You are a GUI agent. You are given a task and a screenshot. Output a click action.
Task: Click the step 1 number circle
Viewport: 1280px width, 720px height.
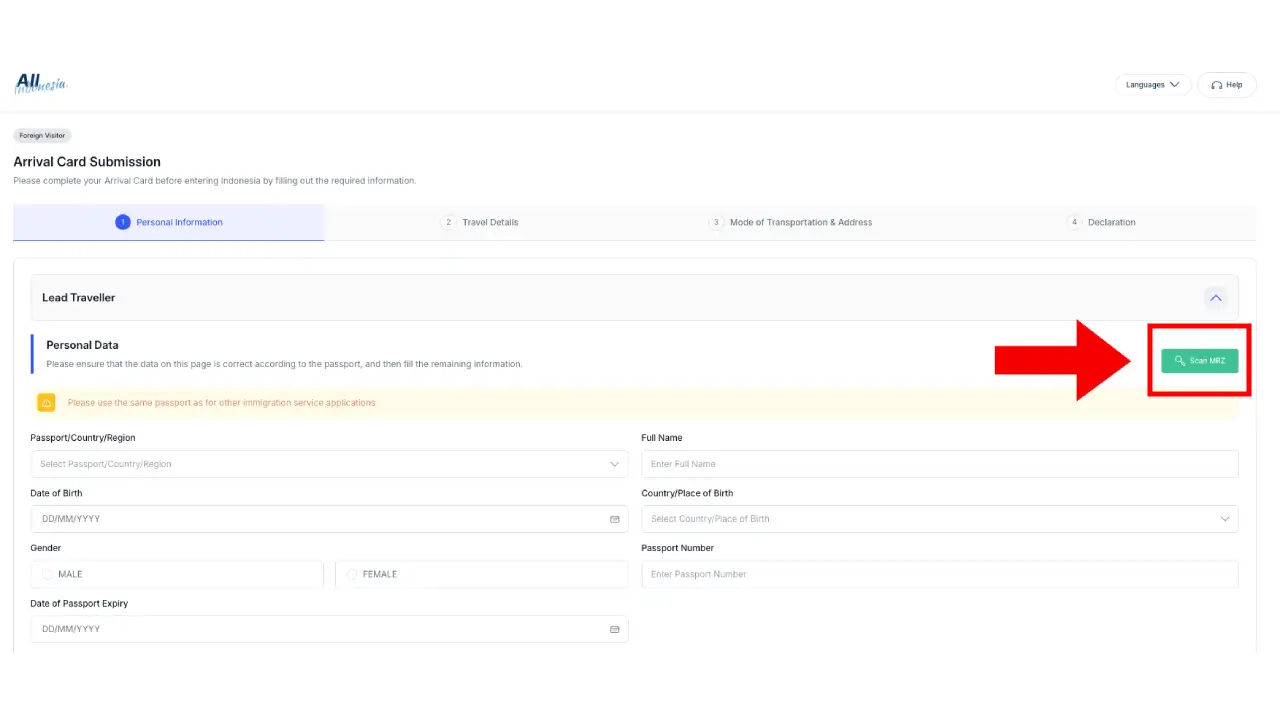tap(122, 222)
